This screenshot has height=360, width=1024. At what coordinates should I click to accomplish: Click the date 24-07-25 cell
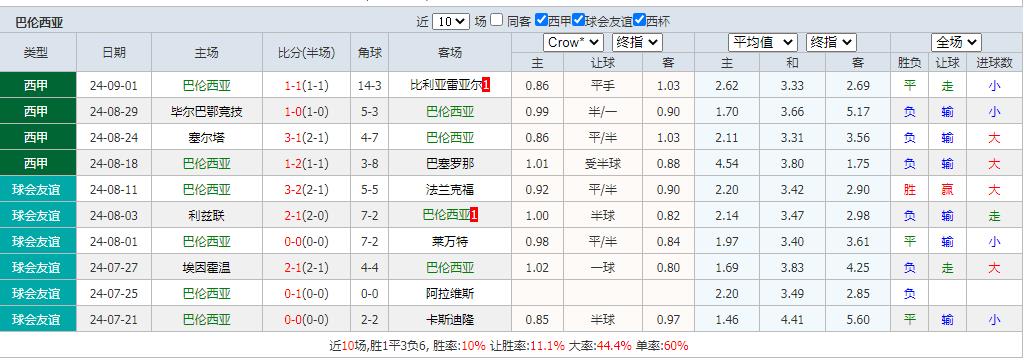click(114, 294)
